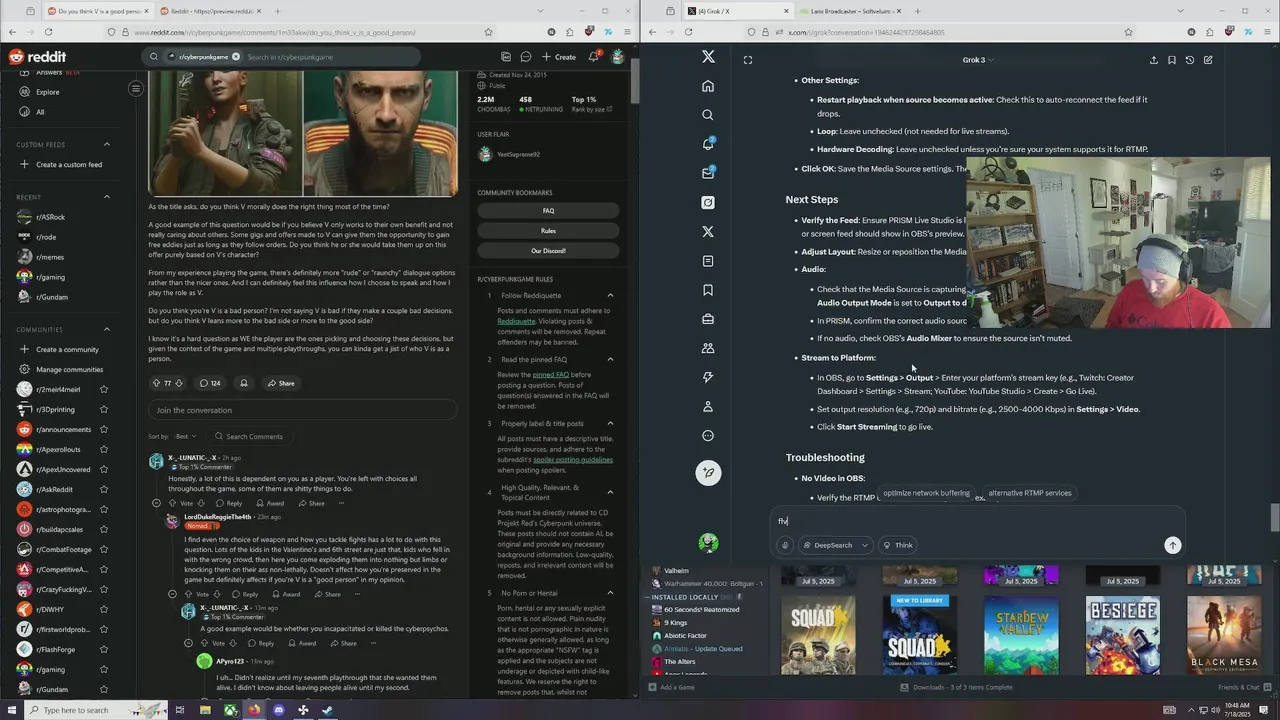Open X Explore search icon
Viewport: 1280px width, 720px height.
pyautogui.click(x=708, y=115)
